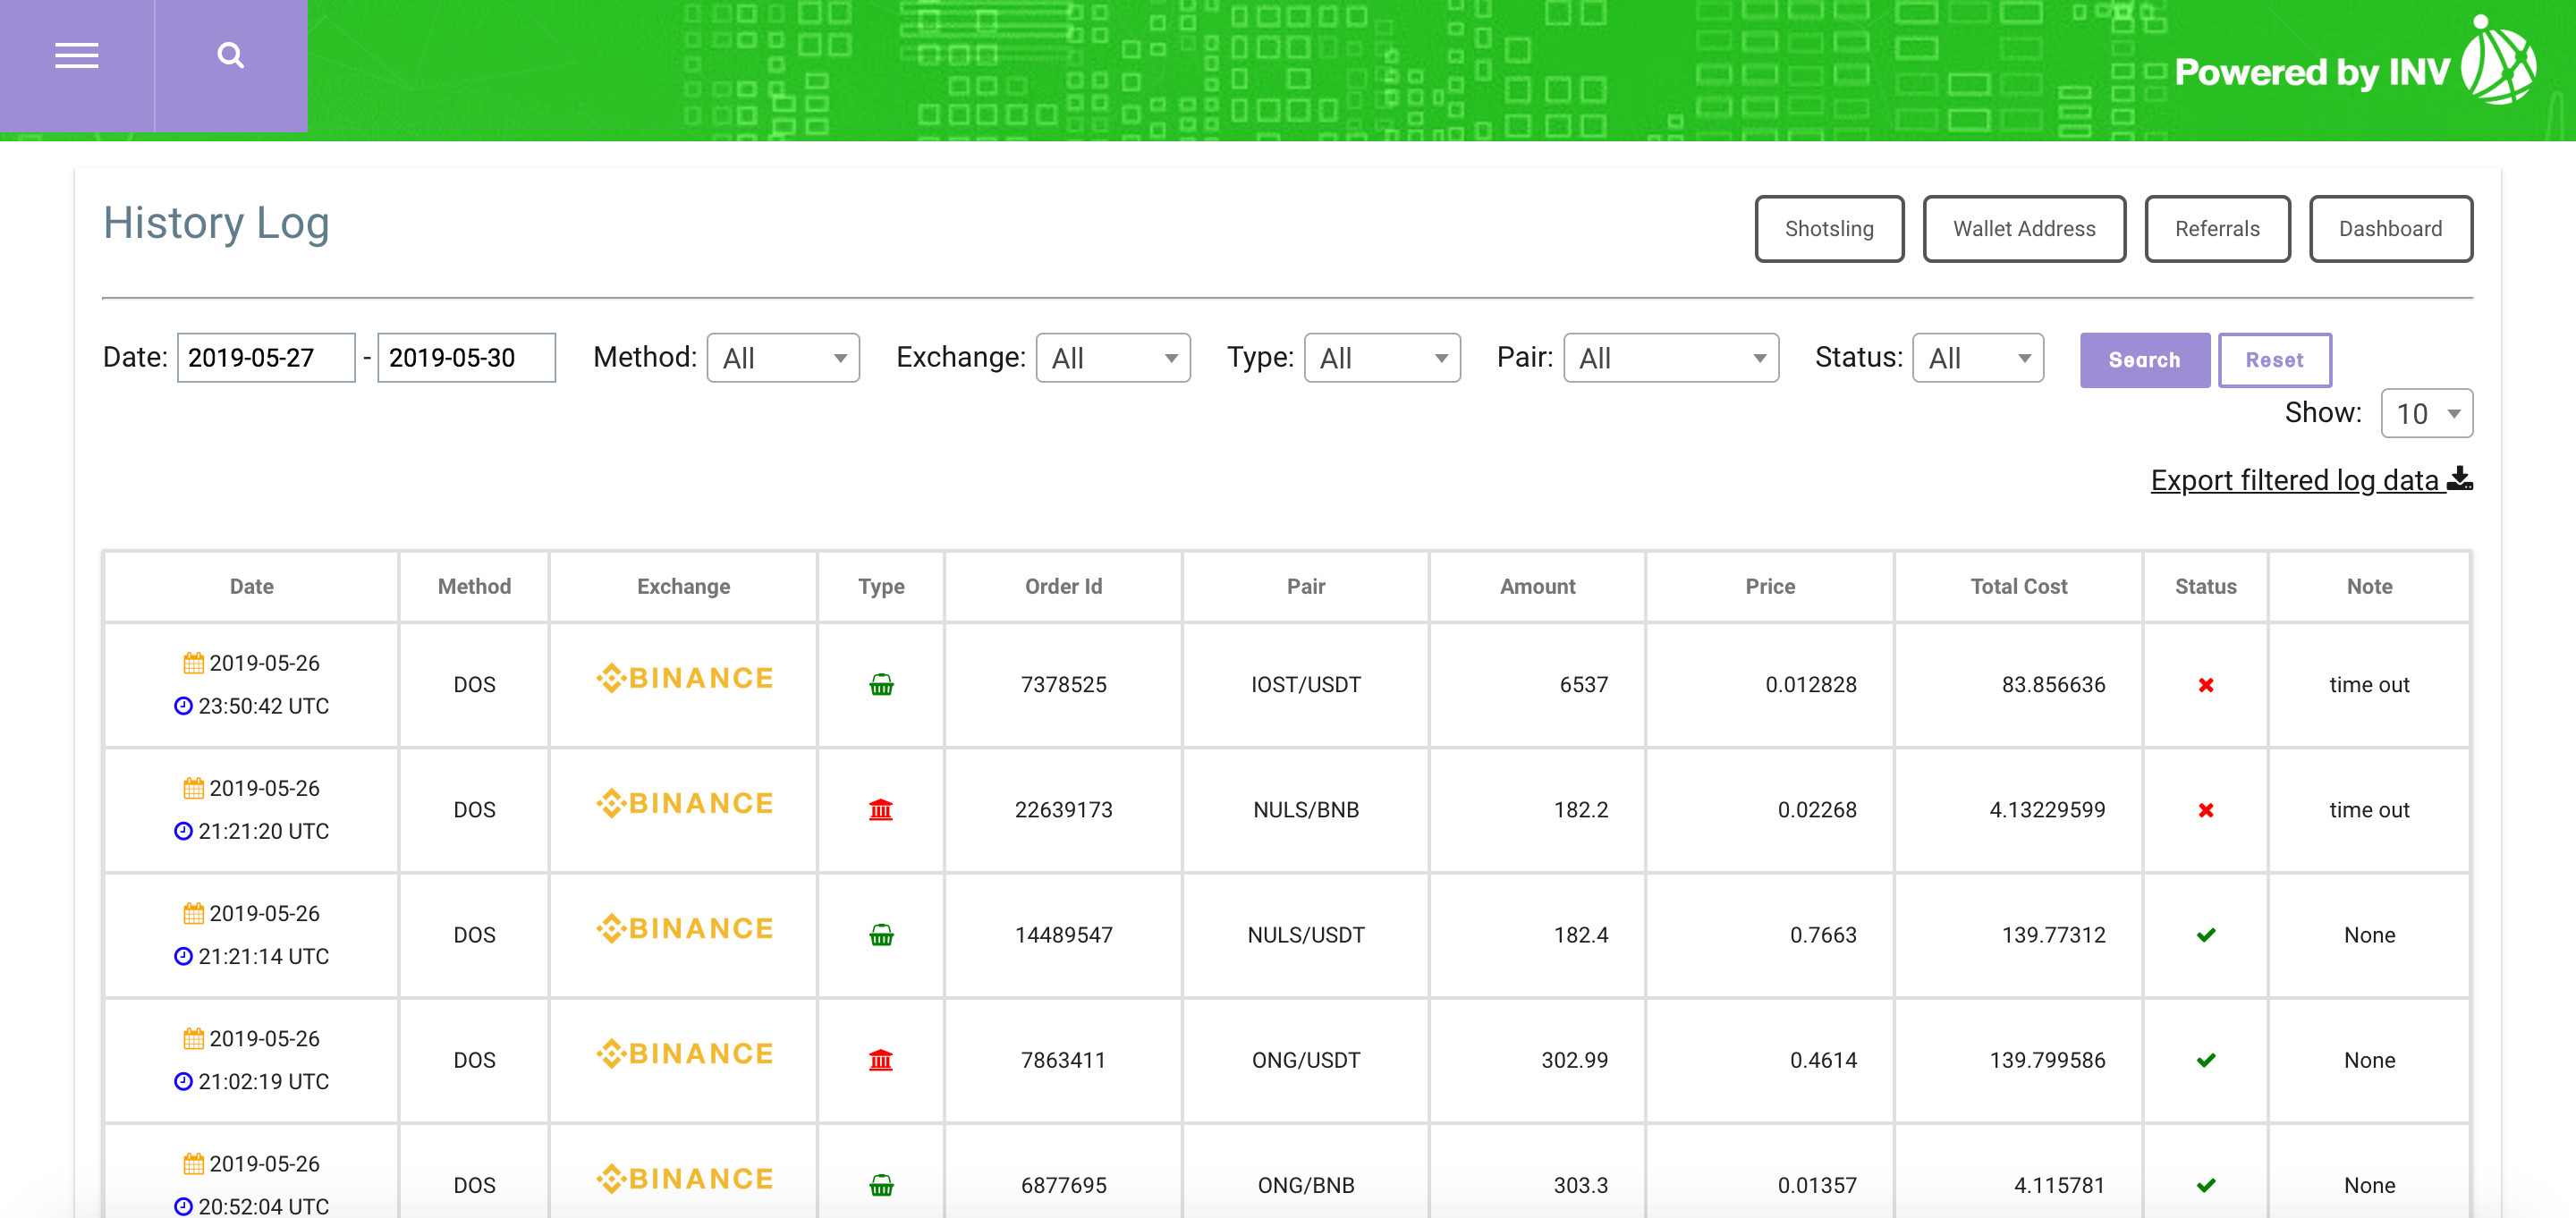The height and width of the screenshot is (1218, 2576).
Task: Click the Date column header
Action: coord(252,587)
